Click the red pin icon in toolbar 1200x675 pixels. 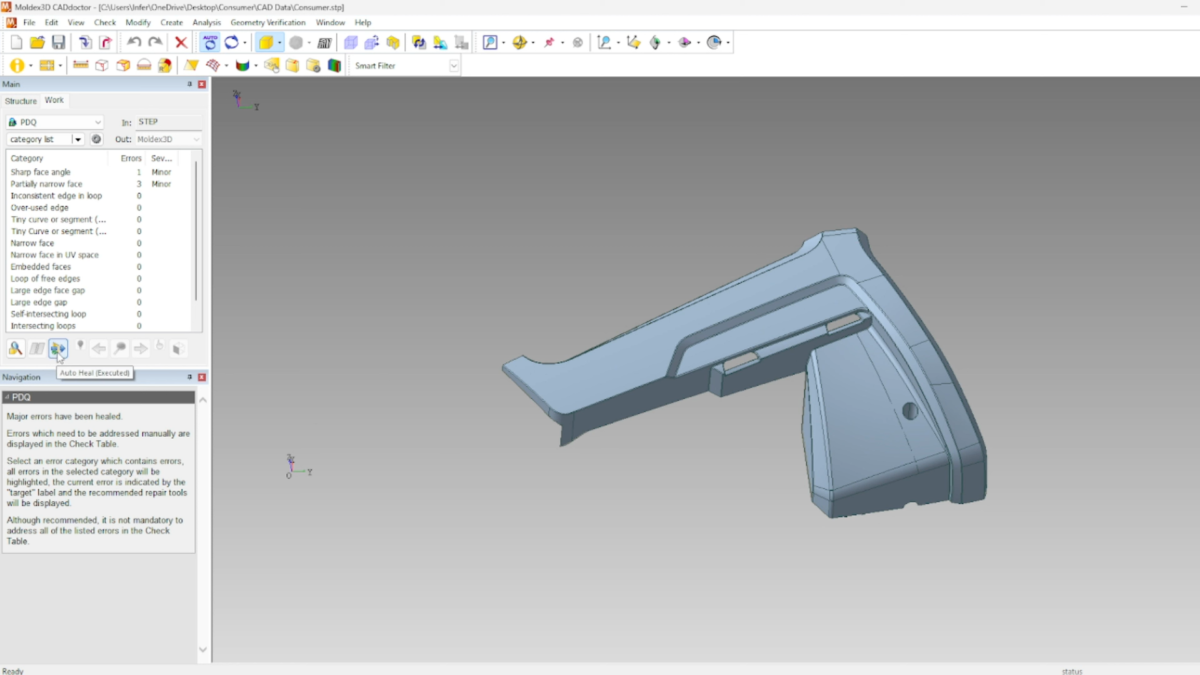pos(549,42)
